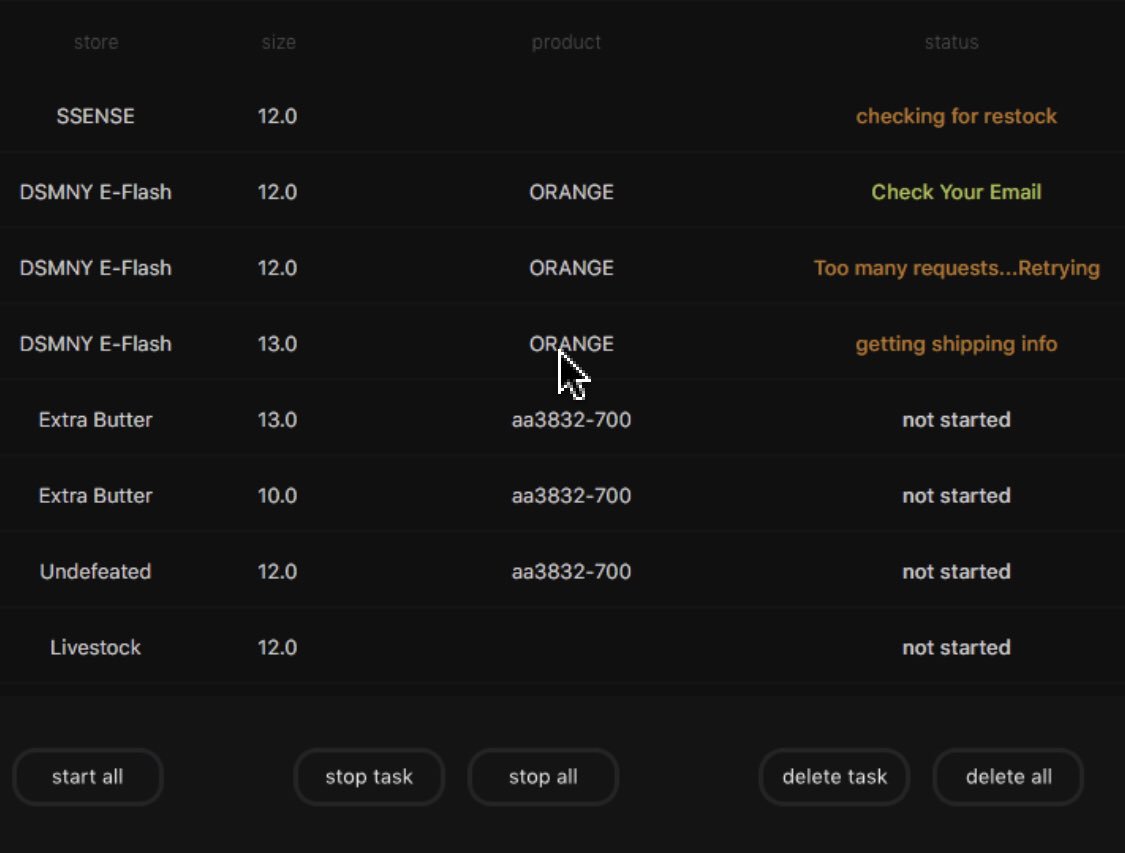Click size 13.0 in the Extra Butter row
The width and height of the screenshot is (1125, 853).
tap(278, 420)
